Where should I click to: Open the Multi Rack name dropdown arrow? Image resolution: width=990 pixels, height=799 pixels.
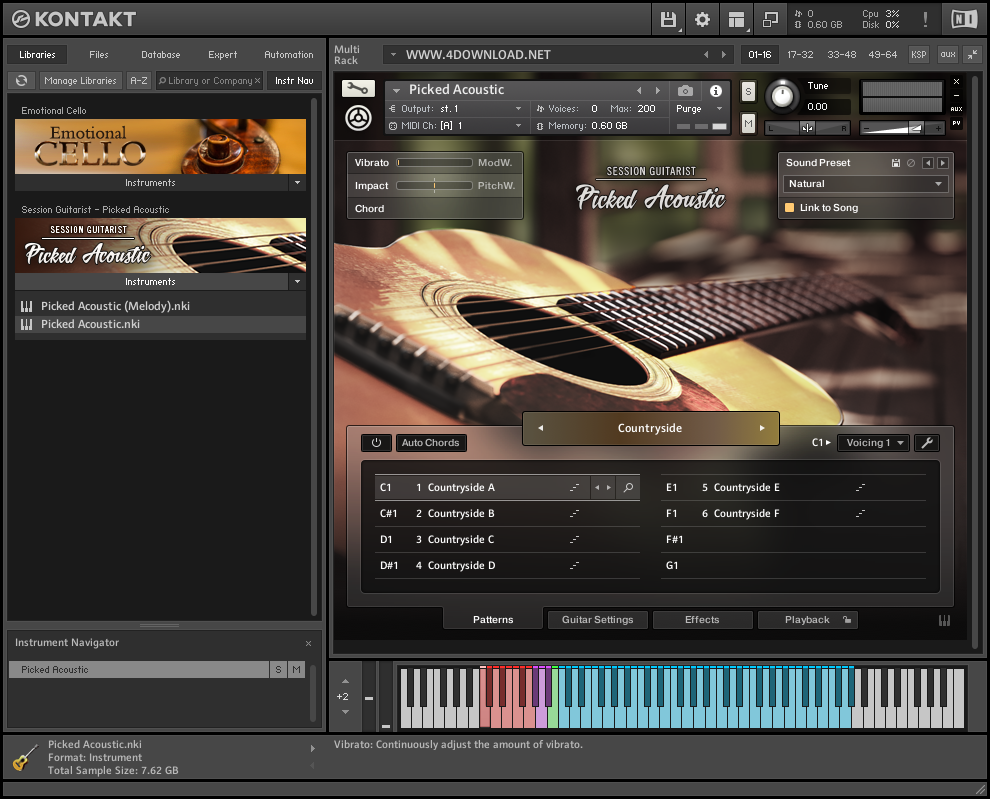point(393,55)
